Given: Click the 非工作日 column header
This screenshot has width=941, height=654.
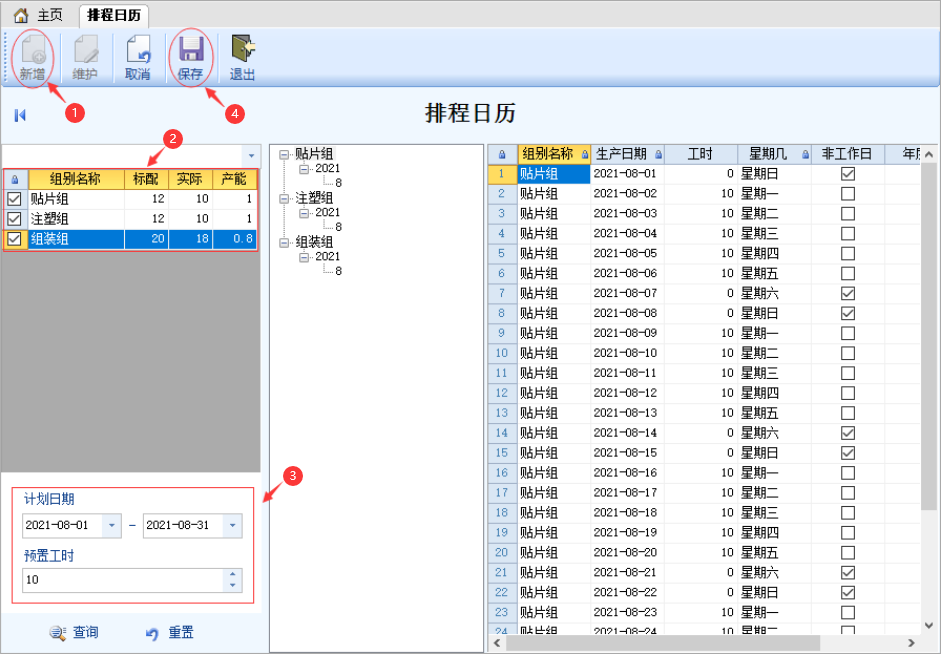Looking at the screenshot, I should (847, 154).
